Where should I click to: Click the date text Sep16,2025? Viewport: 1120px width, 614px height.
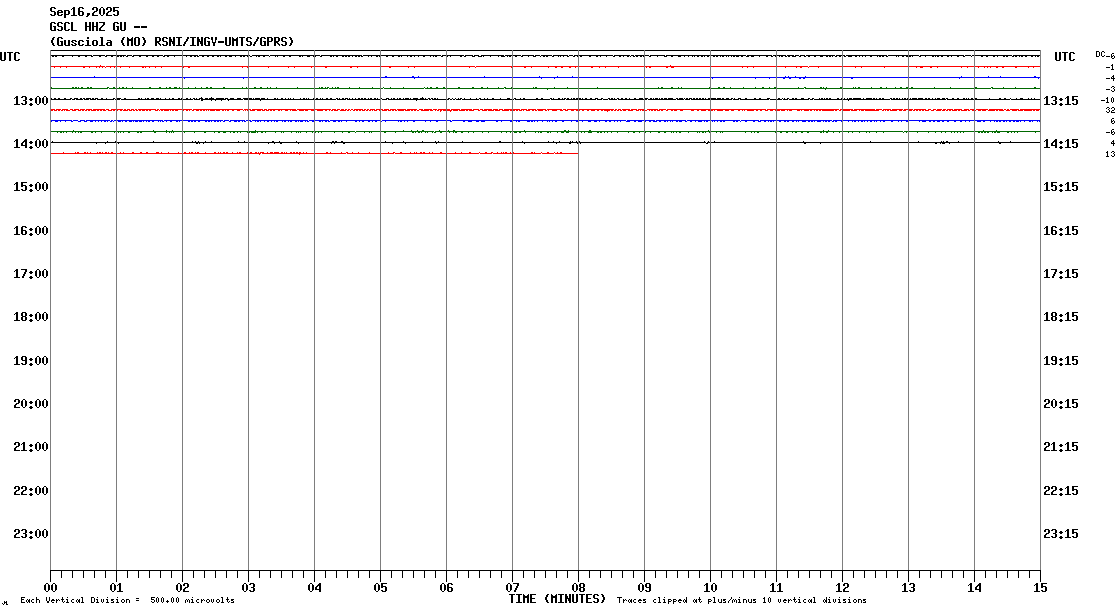pyautogui.click(x=84, y=12)
